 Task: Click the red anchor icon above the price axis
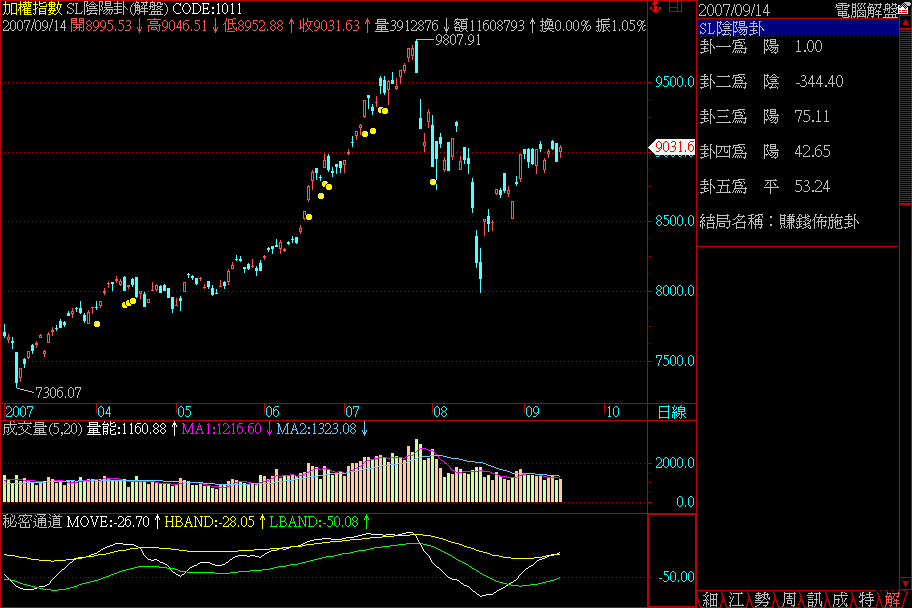coord(656,8)
